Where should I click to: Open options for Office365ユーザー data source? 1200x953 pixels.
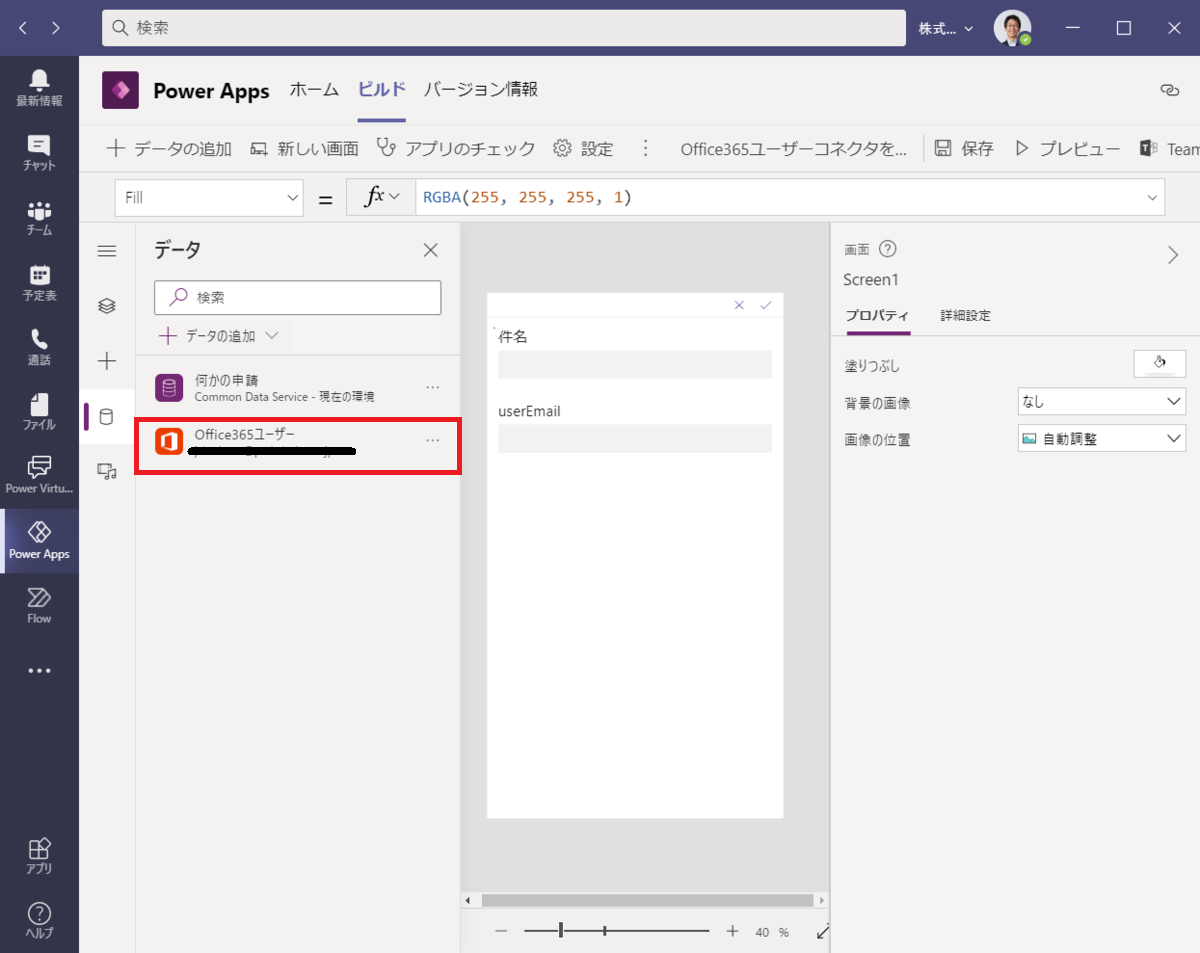[x=433, y=441]
